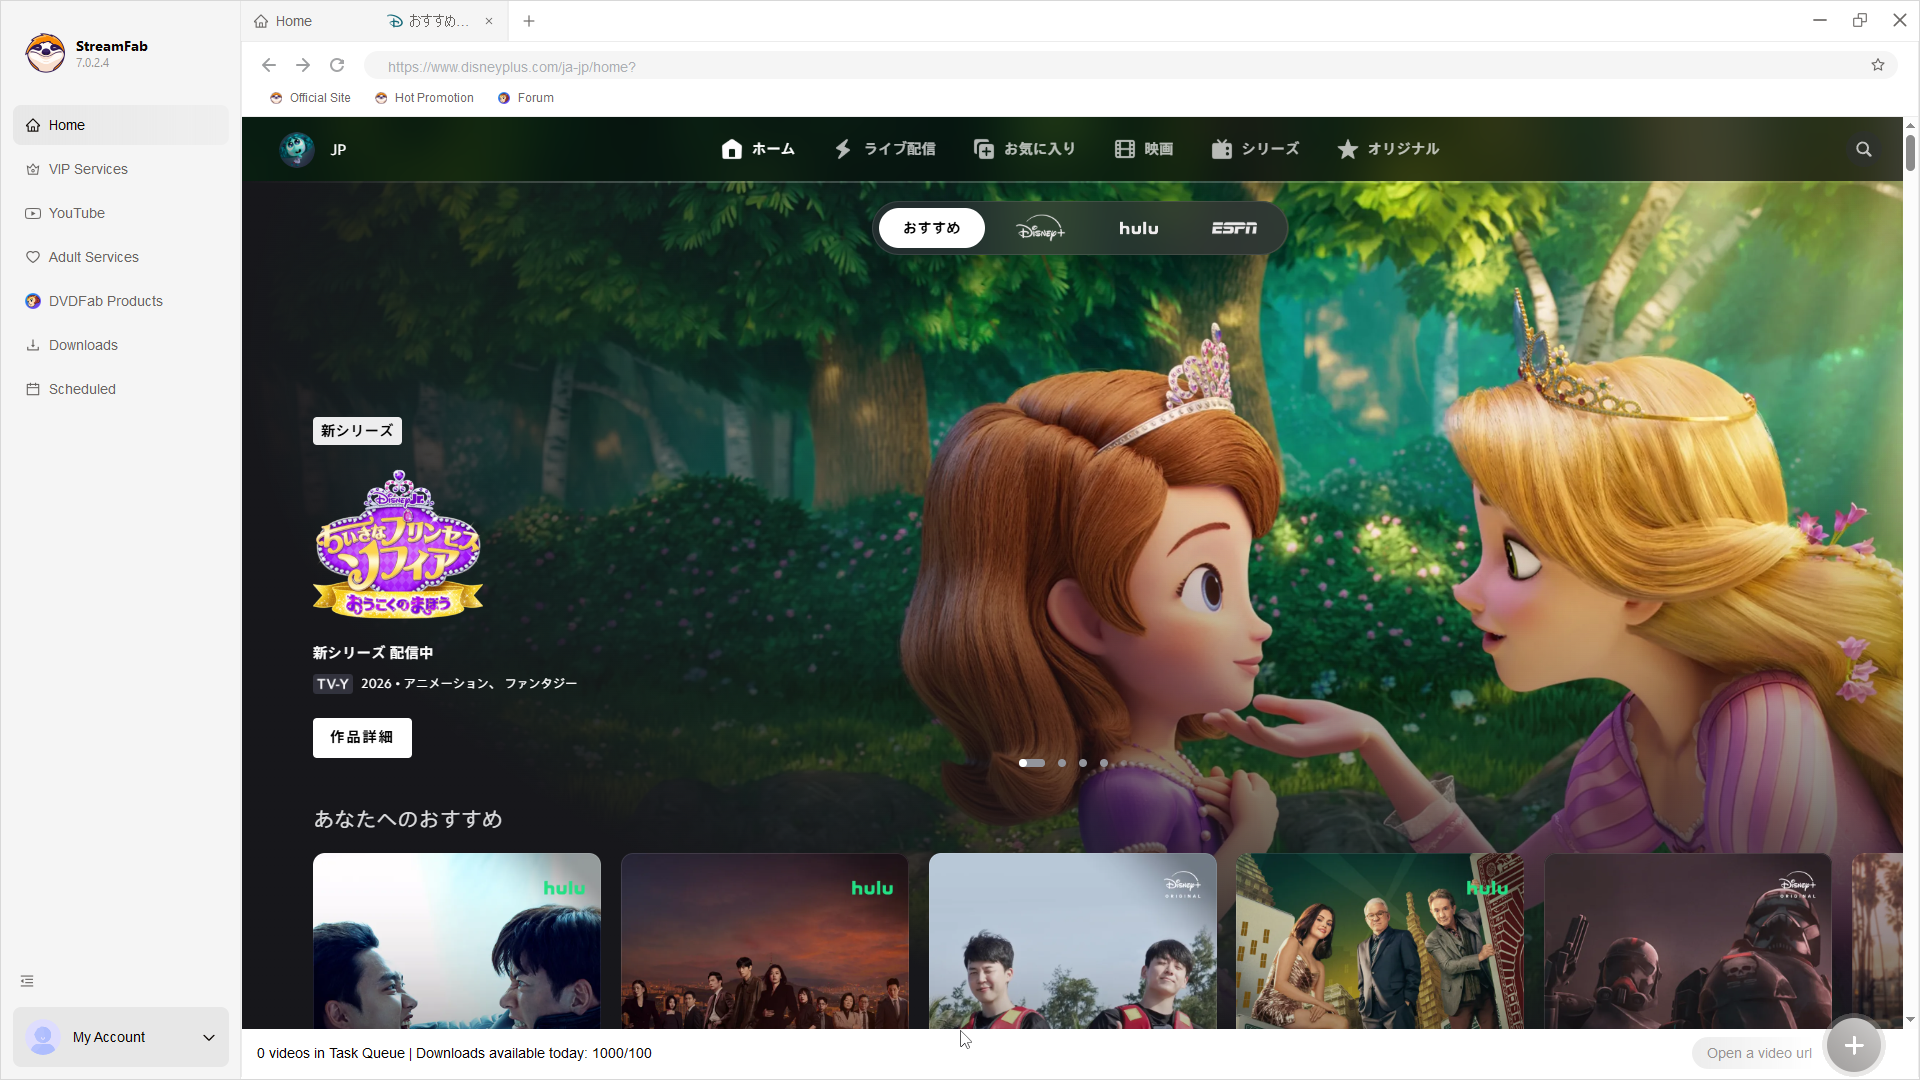
Task: Click the Disney+ search magnifier icon
Action: tap(1864, 149)
